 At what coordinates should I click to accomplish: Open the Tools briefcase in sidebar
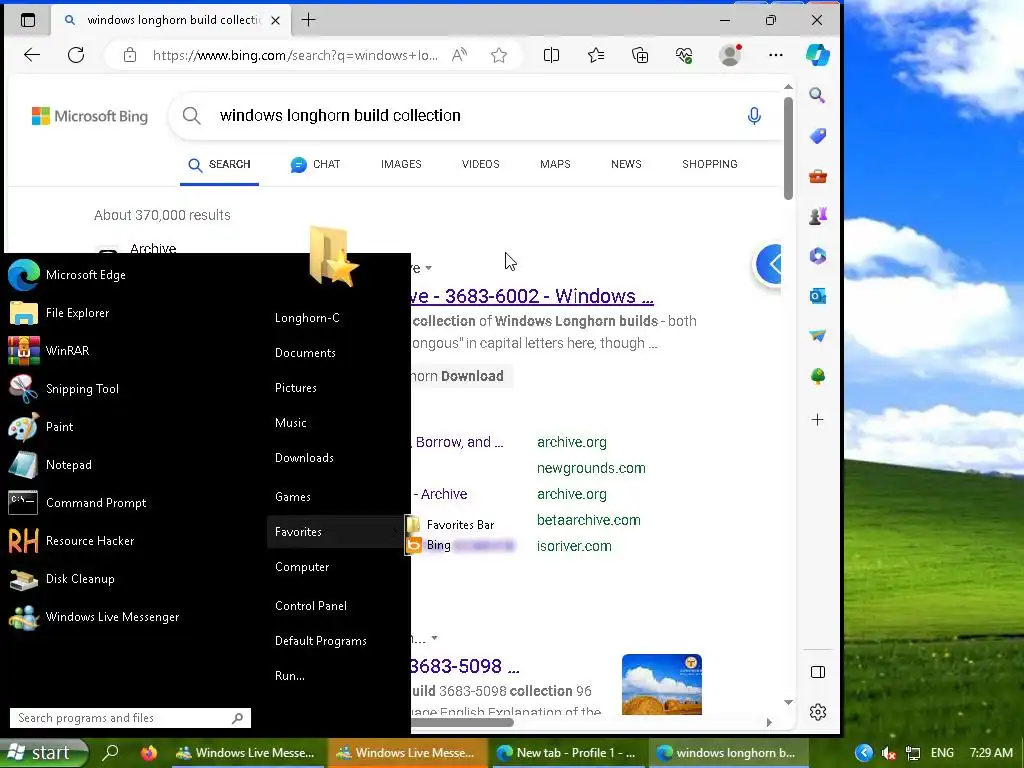818,176
